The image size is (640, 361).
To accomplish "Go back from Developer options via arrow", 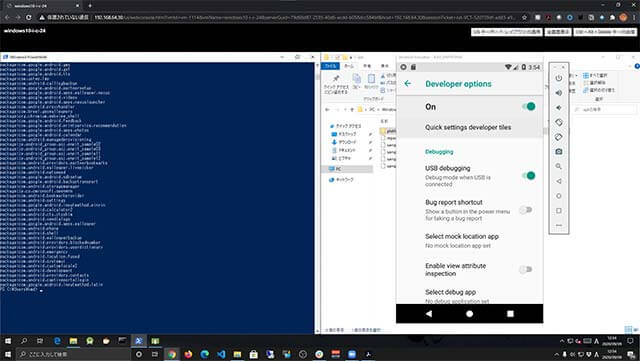I will click(x=407, y=83).
